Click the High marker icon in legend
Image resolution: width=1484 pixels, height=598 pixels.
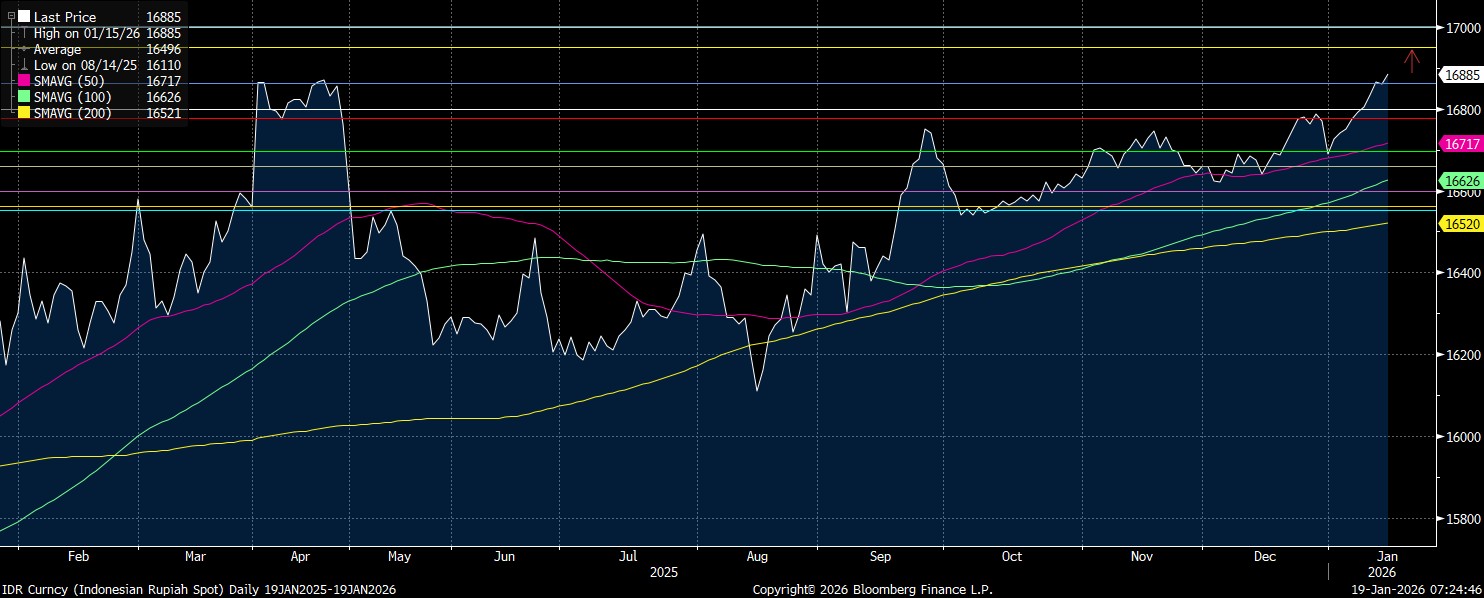pyautogui.click(x=24, y=33)
